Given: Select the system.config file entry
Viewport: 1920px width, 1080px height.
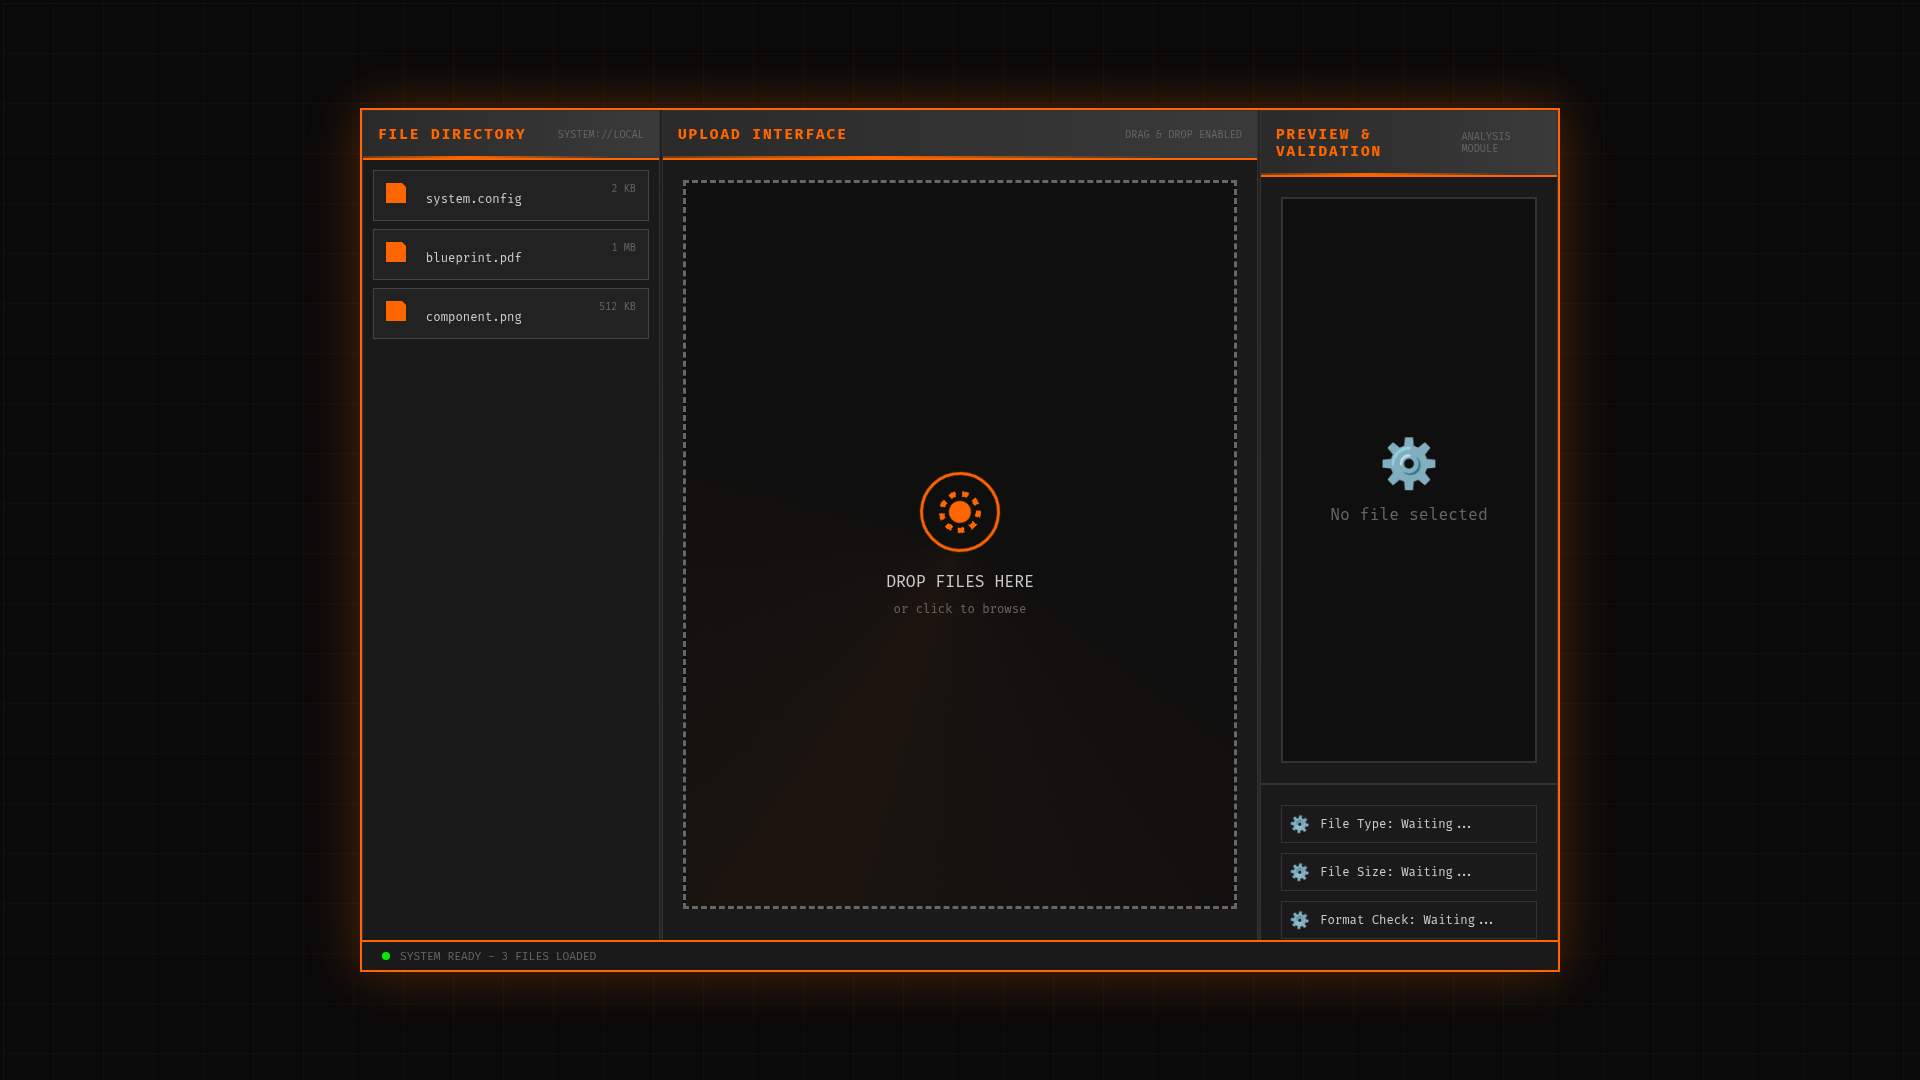Looking at the screenshot, I should [510, 196].
